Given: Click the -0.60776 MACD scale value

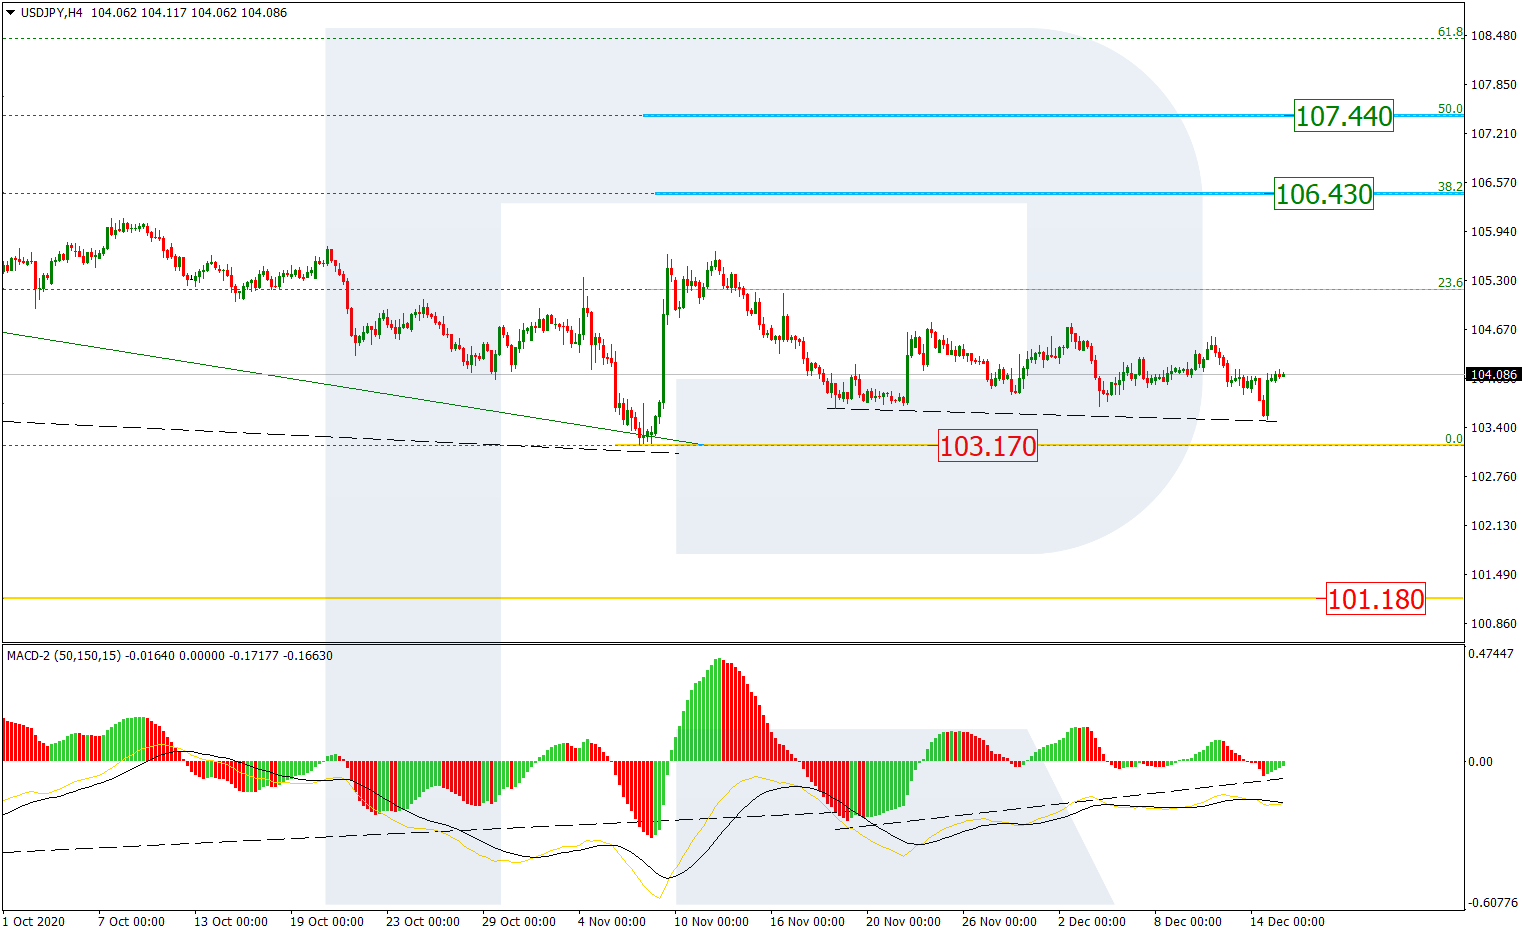Looking at the screenshot, I should click(1491, 903).
